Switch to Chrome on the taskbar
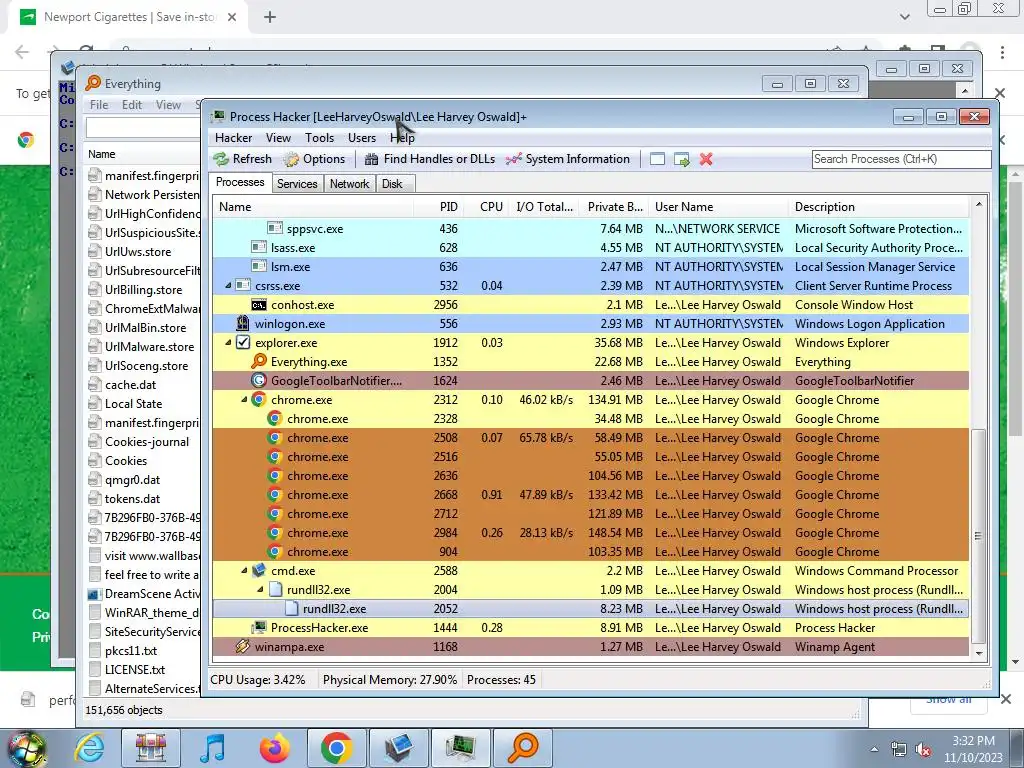 (336, 748)
